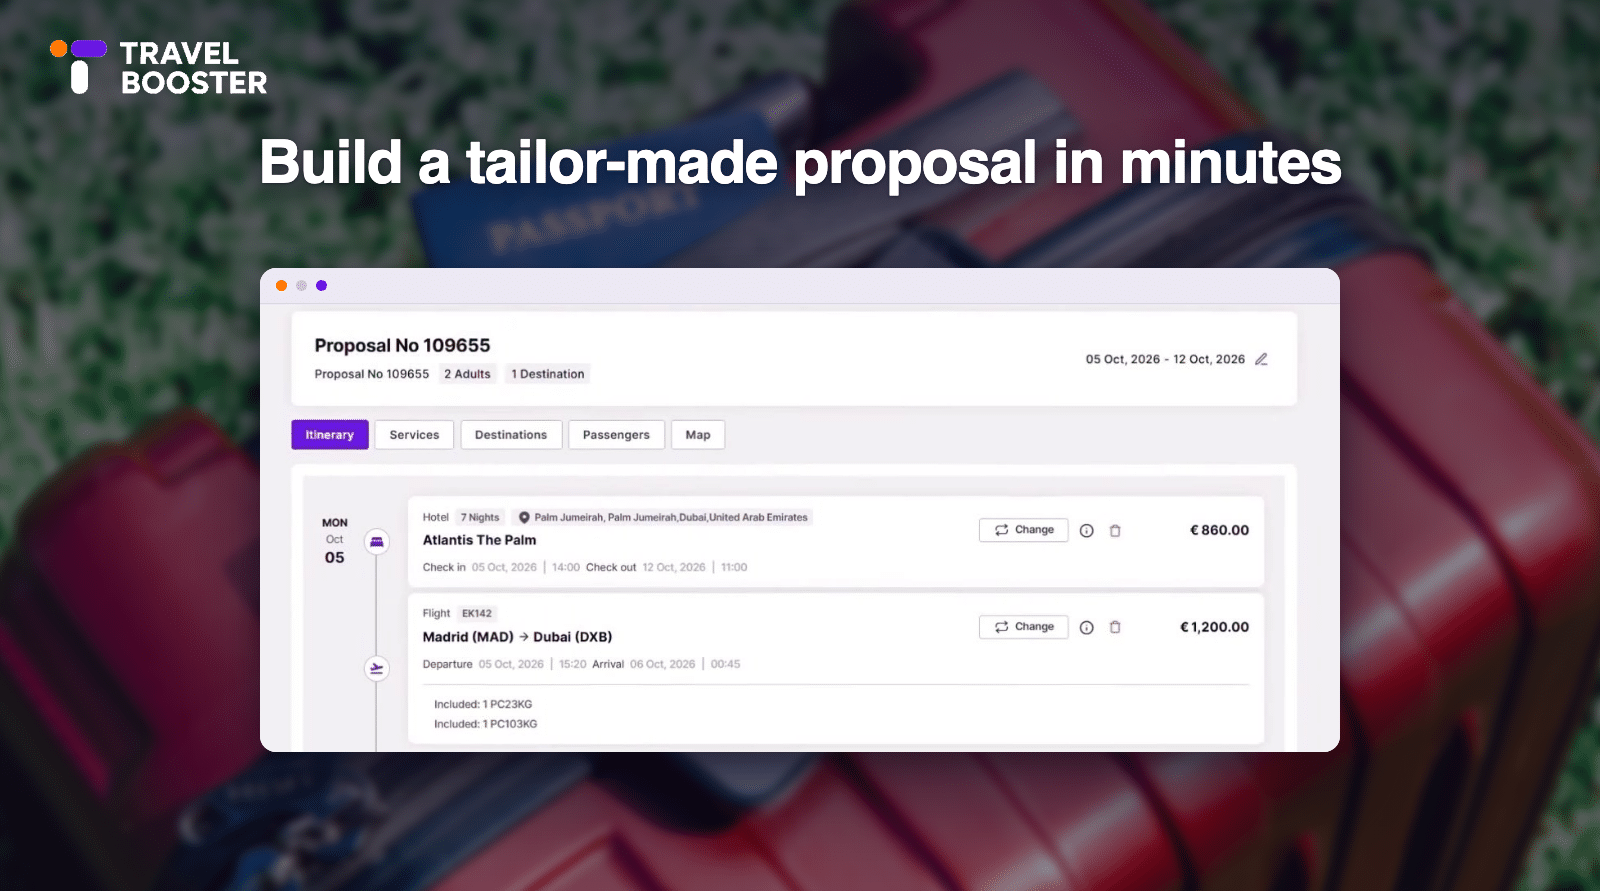The image size is (1600, 891).
Task: Open the Destinations tab
Action: pos(511,435)
